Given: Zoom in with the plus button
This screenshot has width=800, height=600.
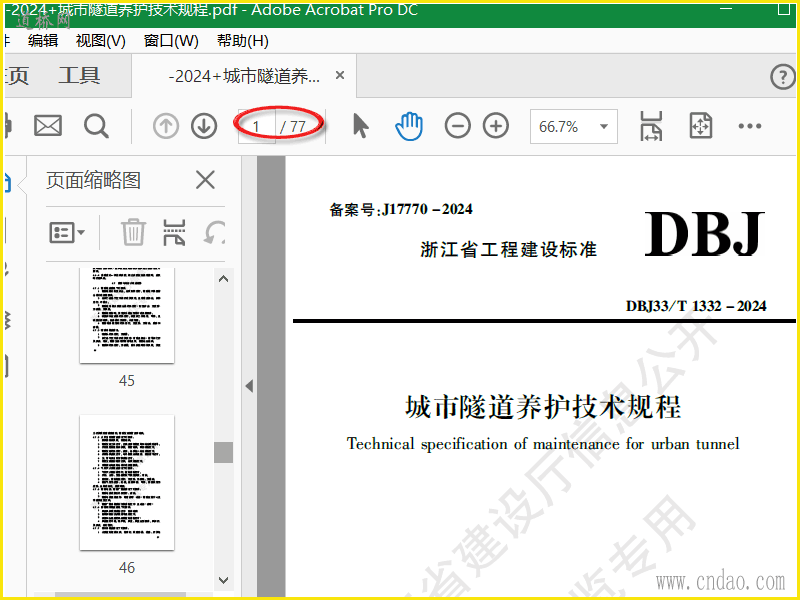Looking at the screenshot, I should point(496,126).
